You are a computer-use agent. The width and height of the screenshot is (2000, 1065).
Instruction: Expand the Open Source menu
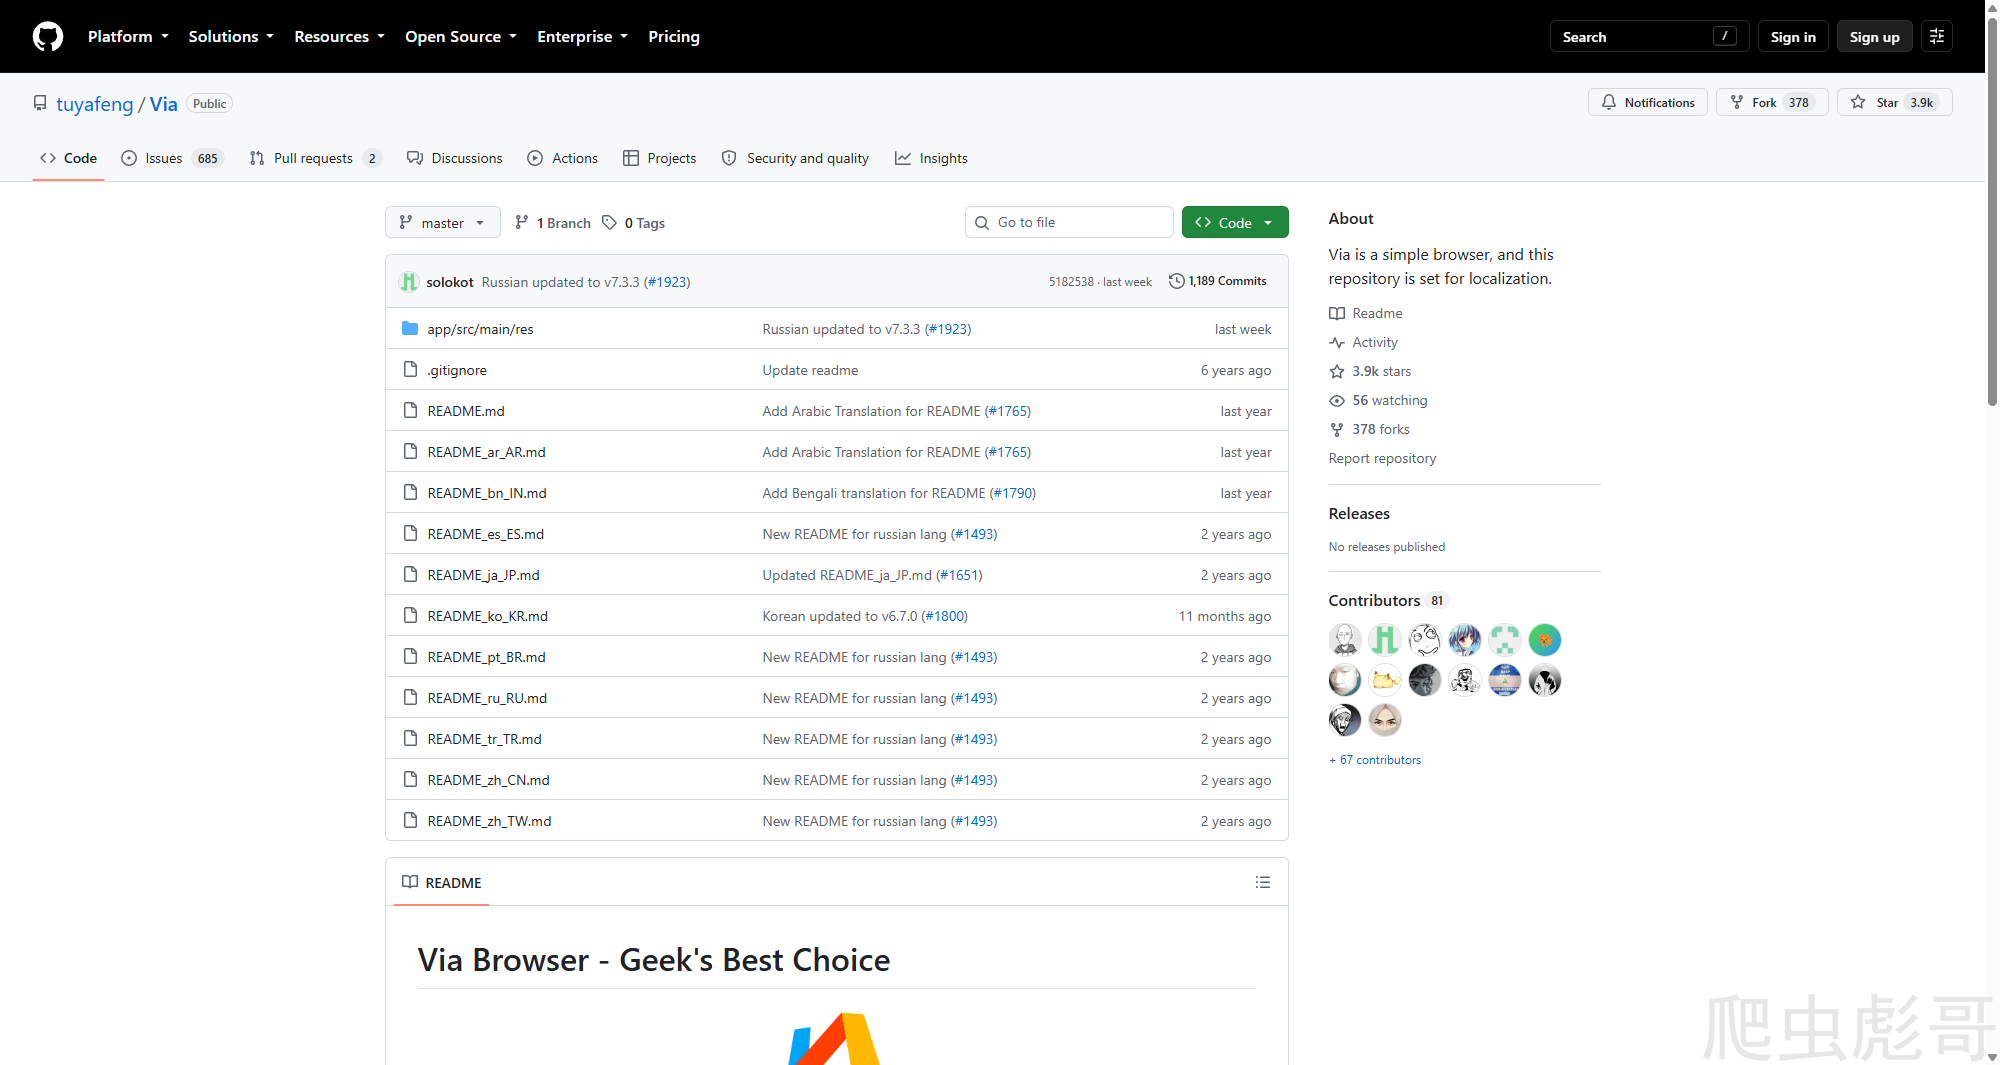point(461,37)
